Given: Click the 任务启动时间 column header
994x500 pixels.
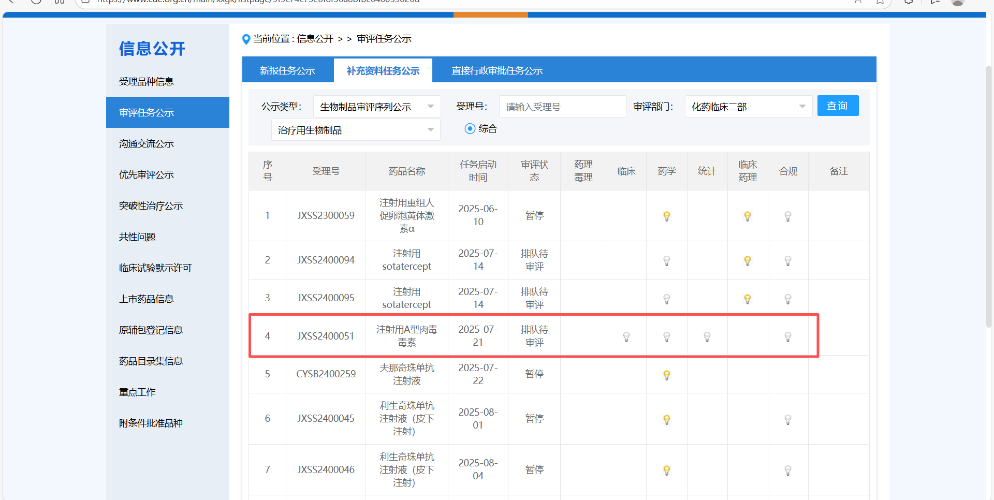Looking at the screenshot, I should [479, 171].
